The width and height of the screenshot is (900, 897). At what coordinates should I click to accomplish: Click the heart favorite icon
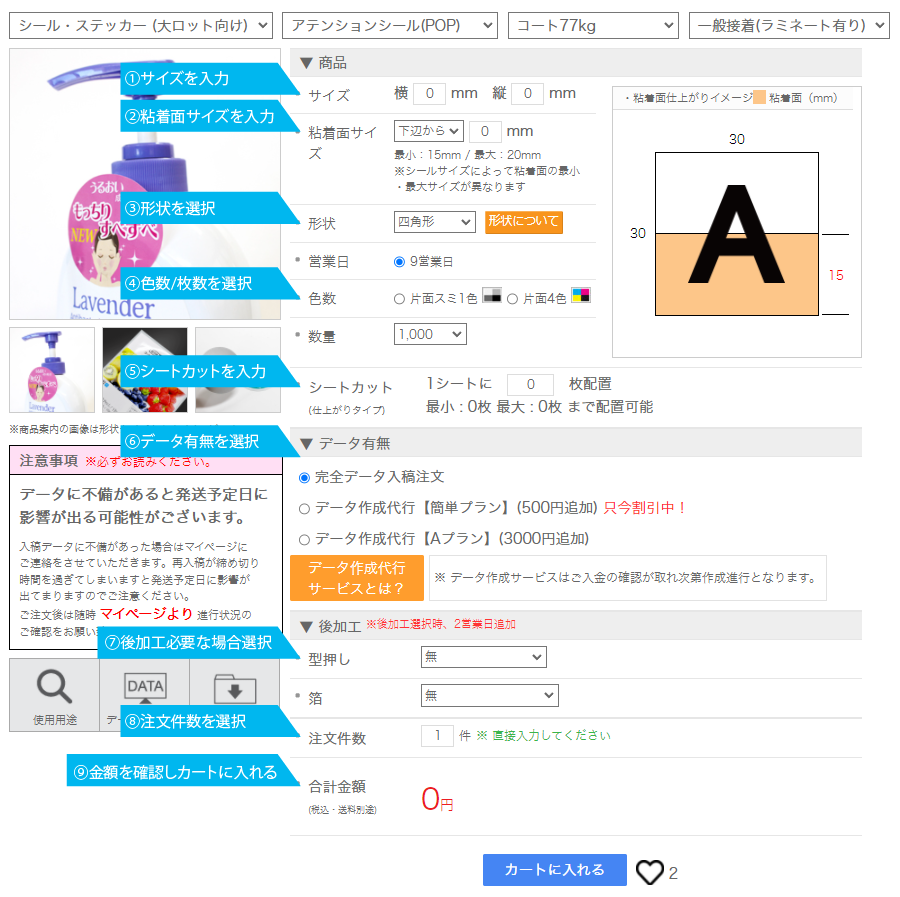(650, 873)
